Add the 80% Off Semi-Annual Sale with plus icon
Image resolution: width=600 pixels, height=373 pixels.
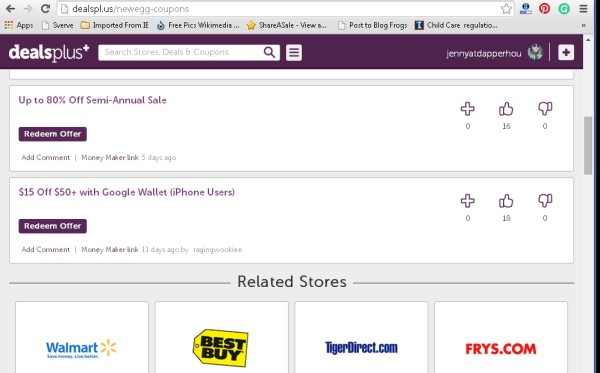click(x=468, y=109)
